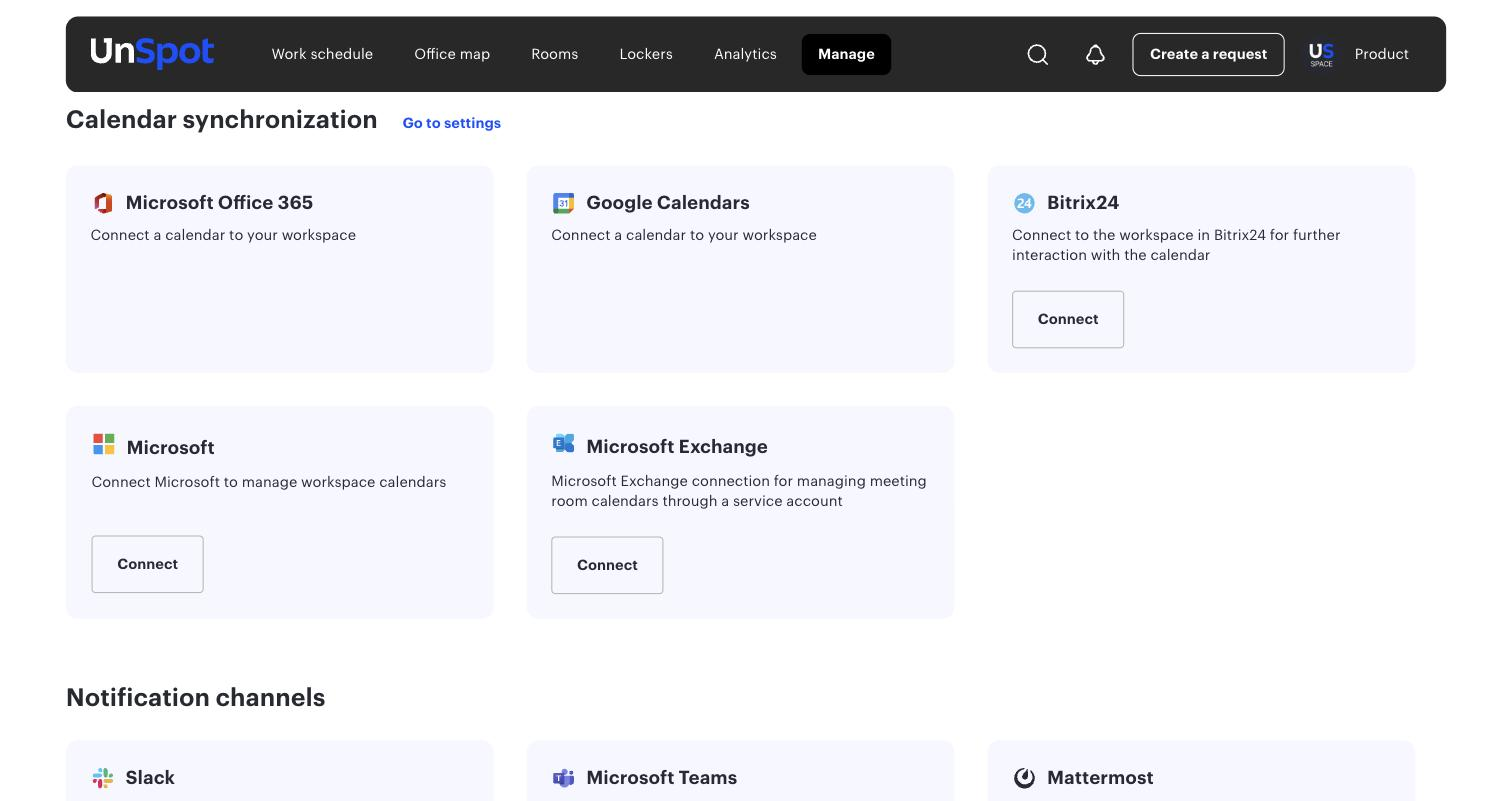Click the Mattermost icon
Image resolution: width=1512 pixels, height=801 pixels.
point(1024,778)
